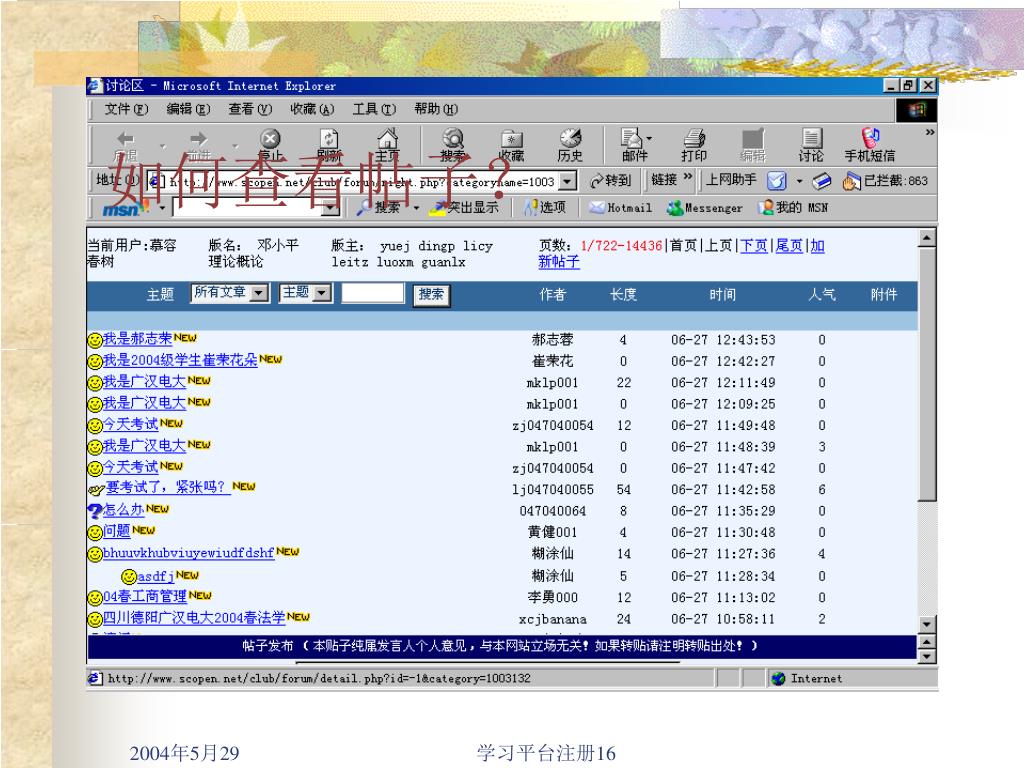The width and height of the screenshot is (1024, 768).
Task: Open the 帮助(H) menu
Action: coord(436,109)
